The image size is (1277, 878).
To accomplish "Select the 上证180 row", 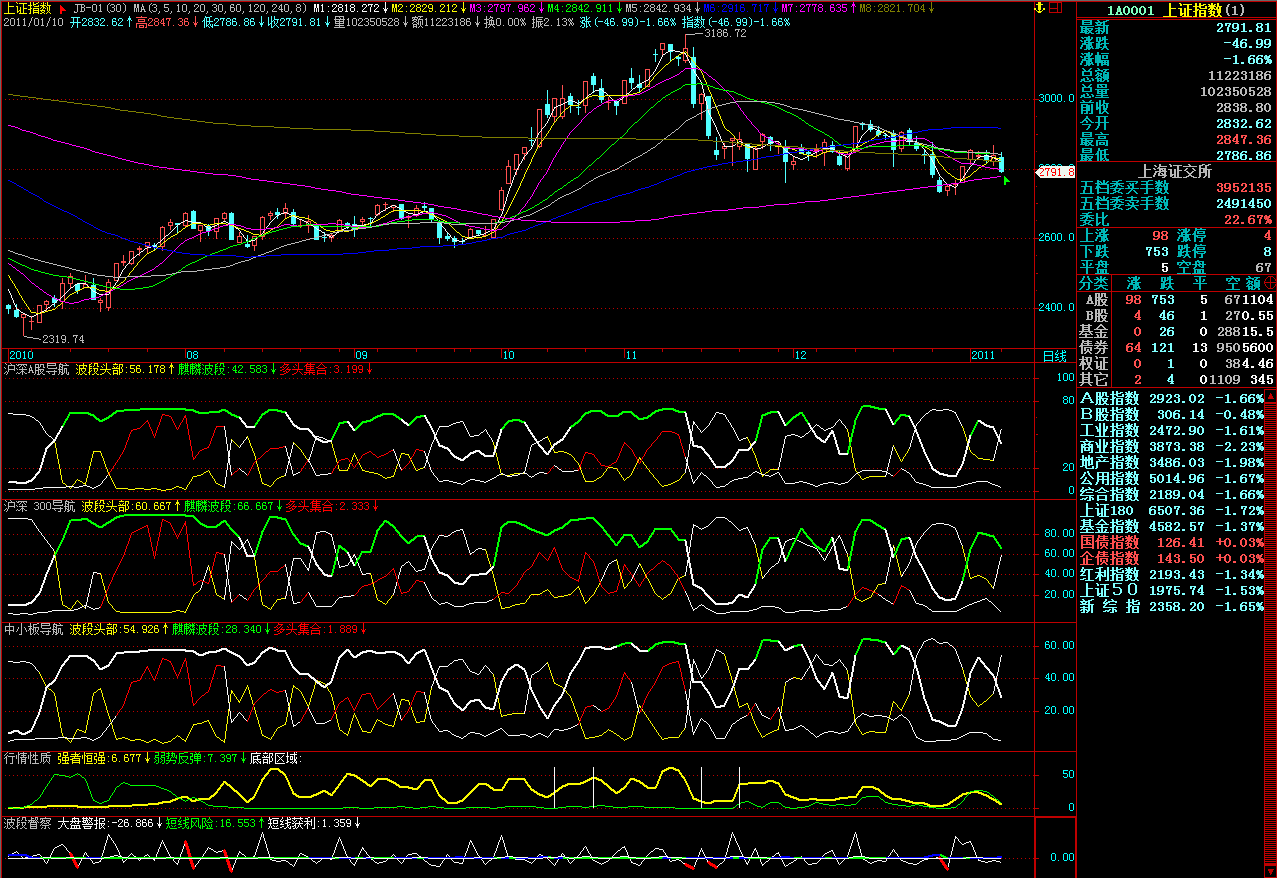I will point(1172,510).
